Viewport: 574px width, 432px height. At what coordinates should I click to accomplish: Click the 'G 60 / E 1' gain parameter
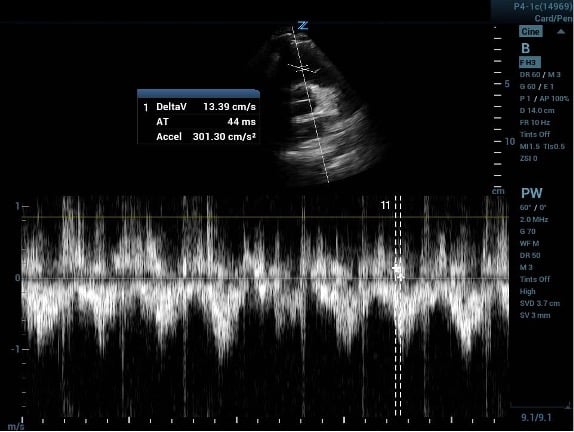pyautogui.click(x=537, y=87)
